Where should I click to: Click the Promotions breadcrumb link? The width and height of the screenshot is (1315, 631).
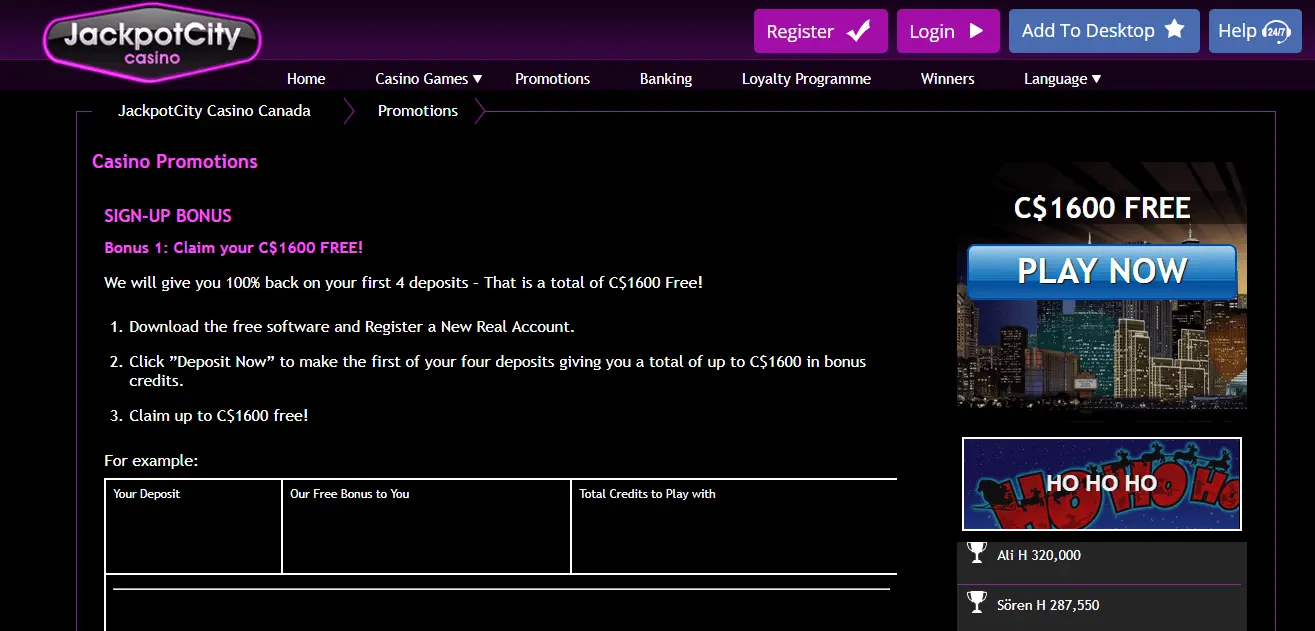tap(418, 111)
